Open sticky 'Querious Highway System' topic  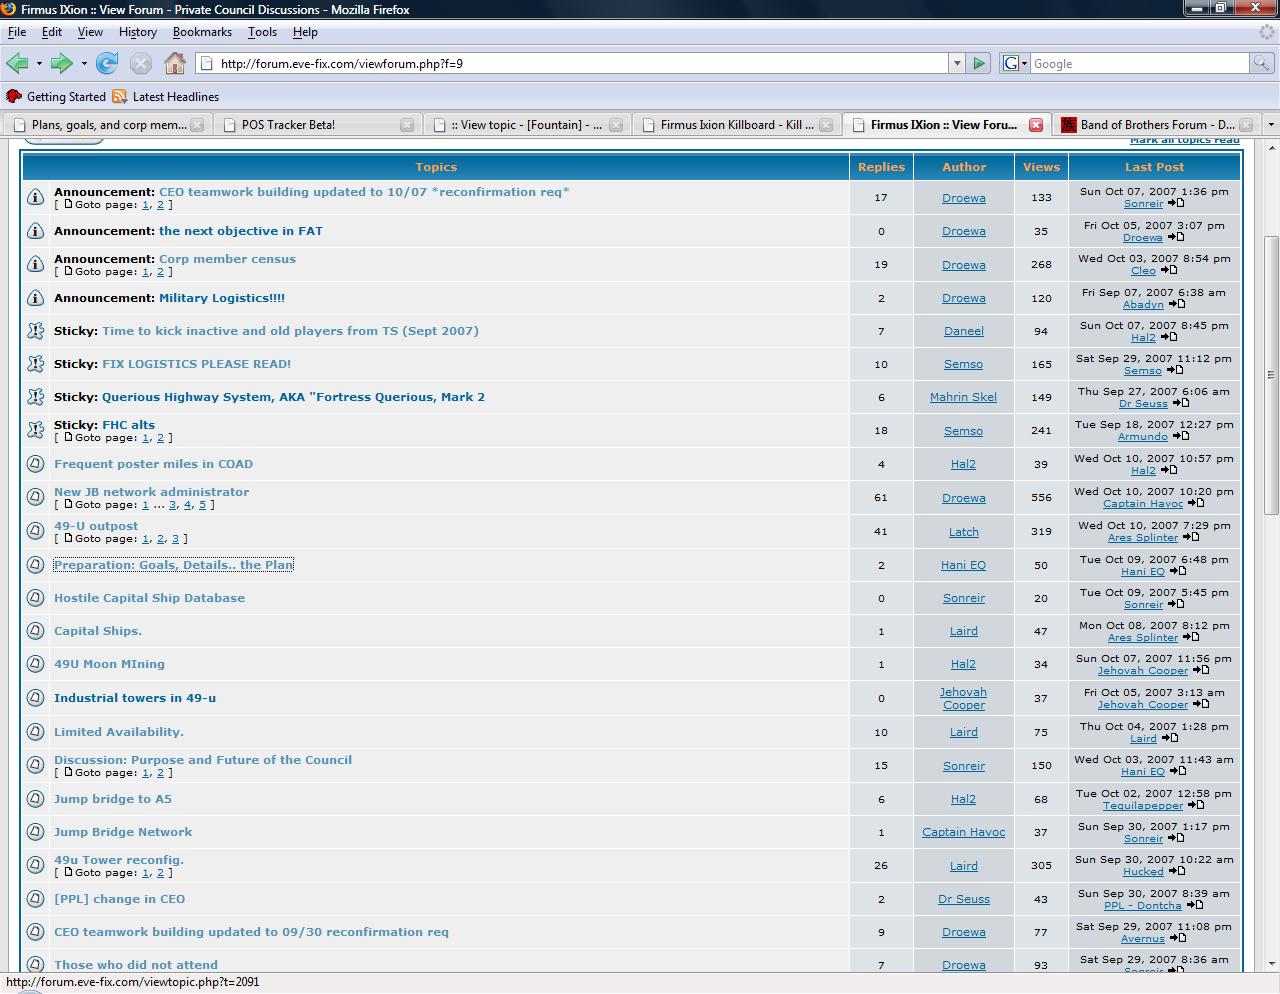[x=293, y=397]
